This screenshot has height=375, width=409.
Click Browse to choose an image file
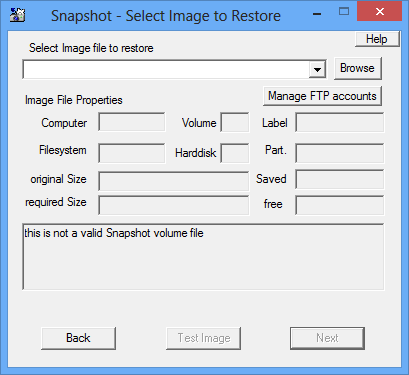tap(357, 68)
